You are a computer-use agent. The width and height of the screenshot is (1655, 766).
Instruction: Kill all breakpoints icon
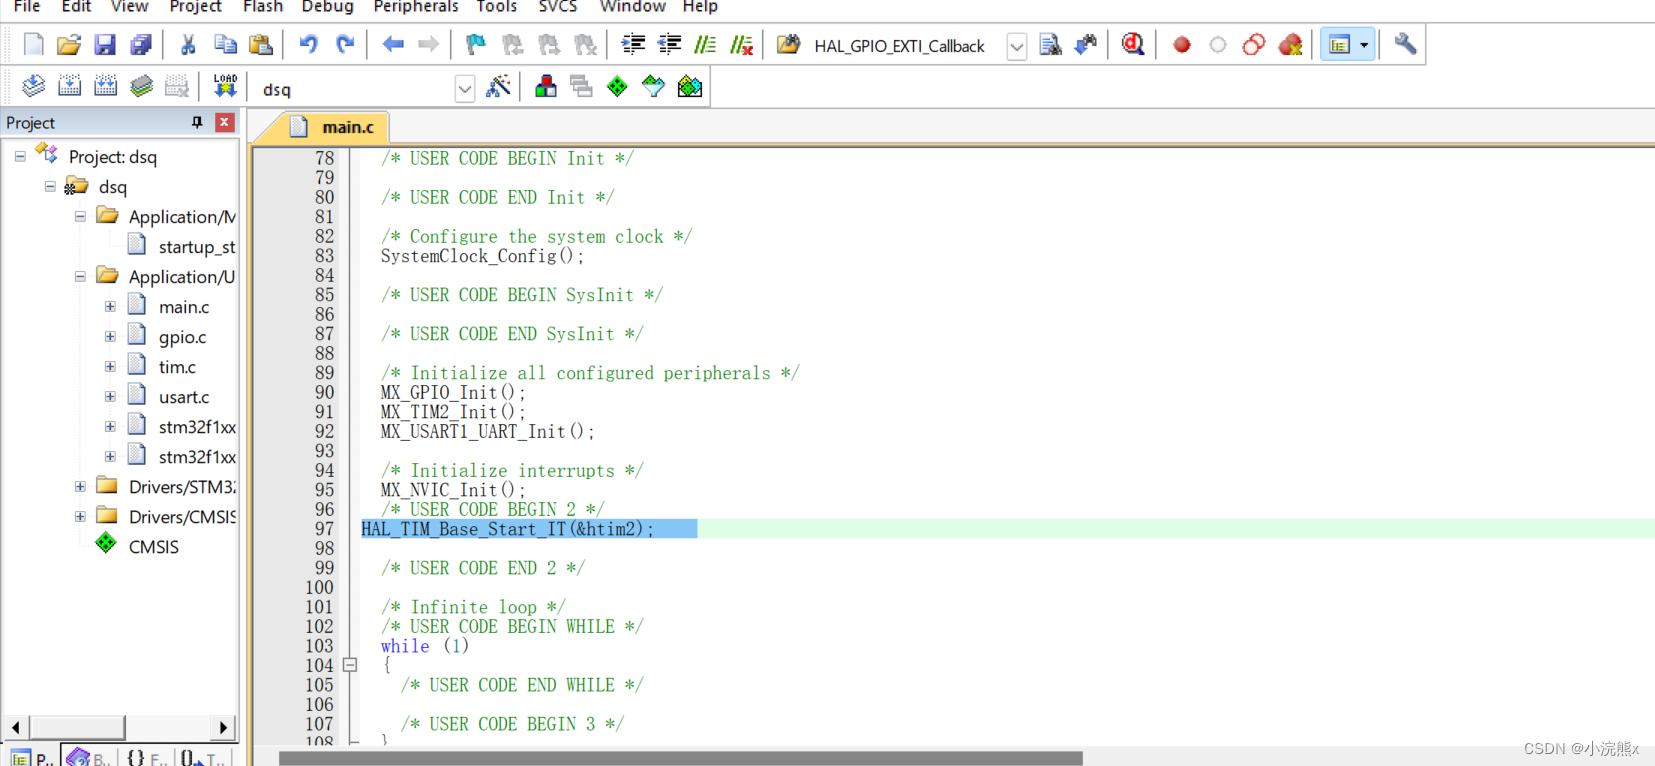point(1290,45)
